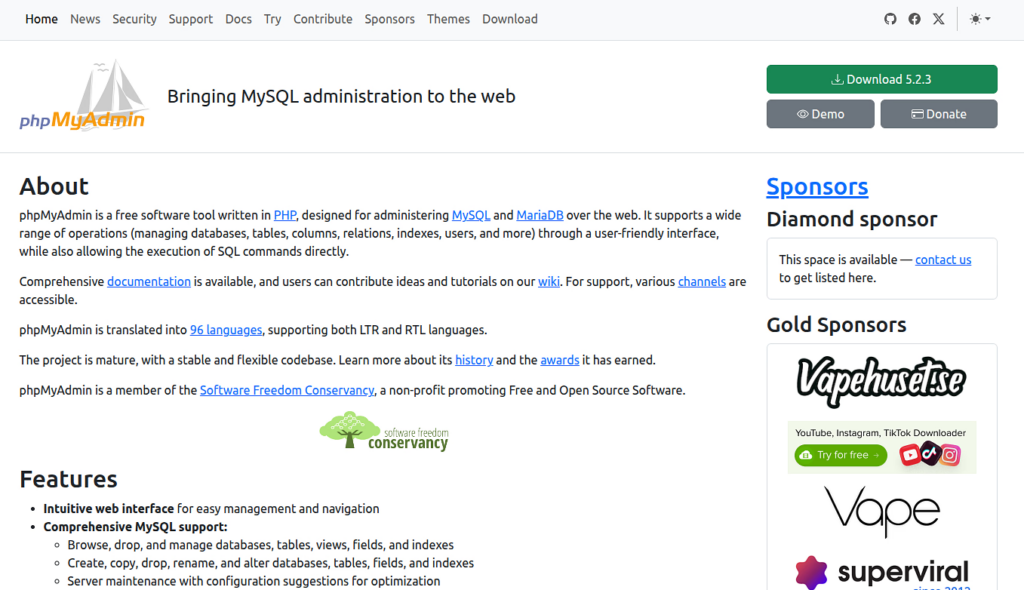The image size is (1024, 590).
Task: Open the theme switcher dropdown
Action: [x=978, y=18]
